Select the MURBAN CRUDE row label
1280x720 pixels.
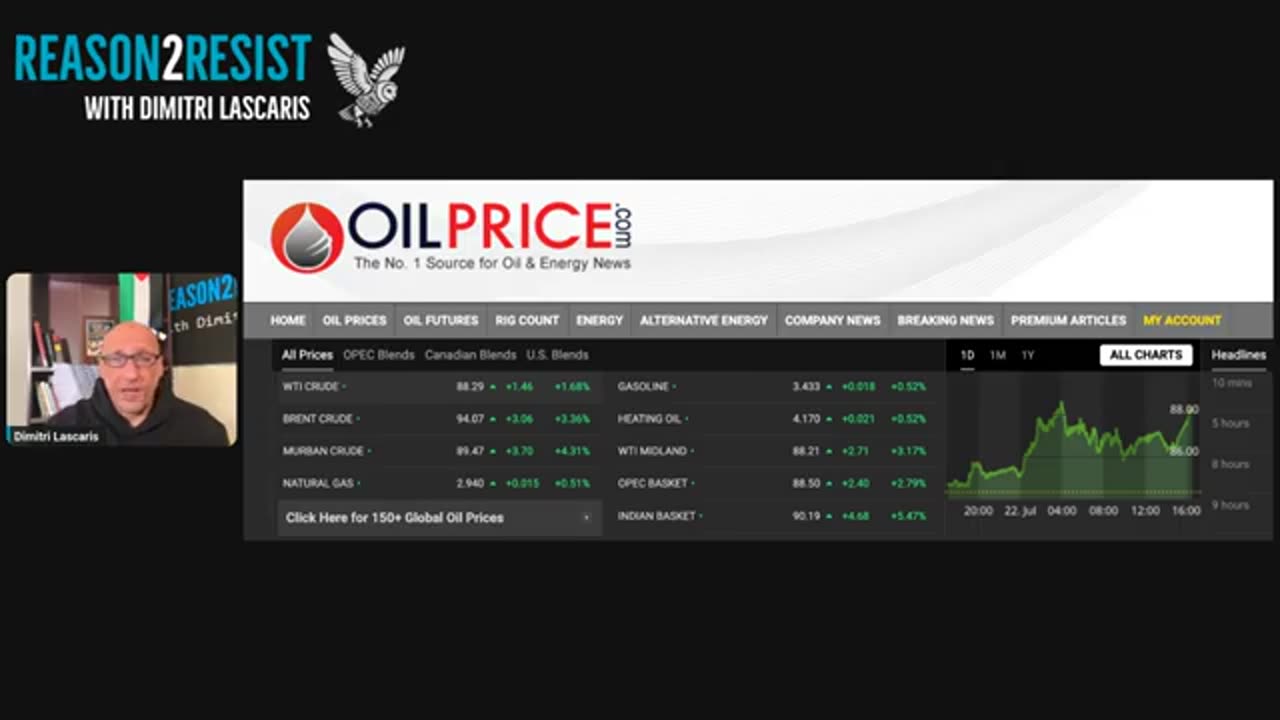[323, 451]
